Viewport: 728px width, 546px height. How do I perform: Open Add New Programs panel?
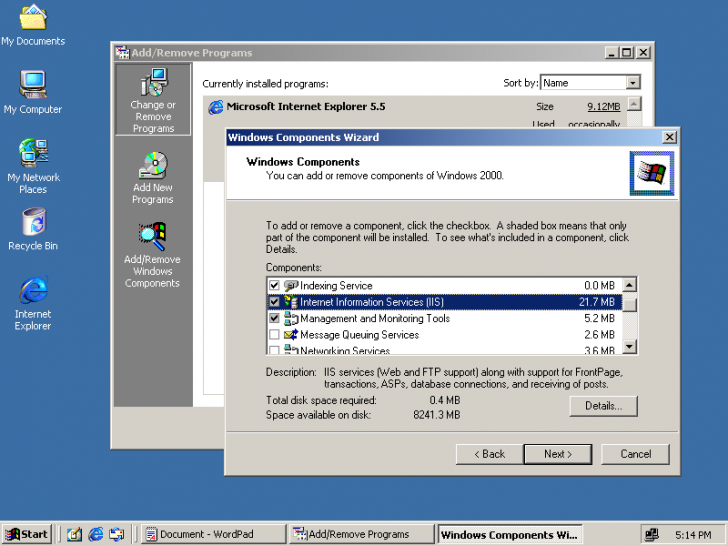coord(153,166)
